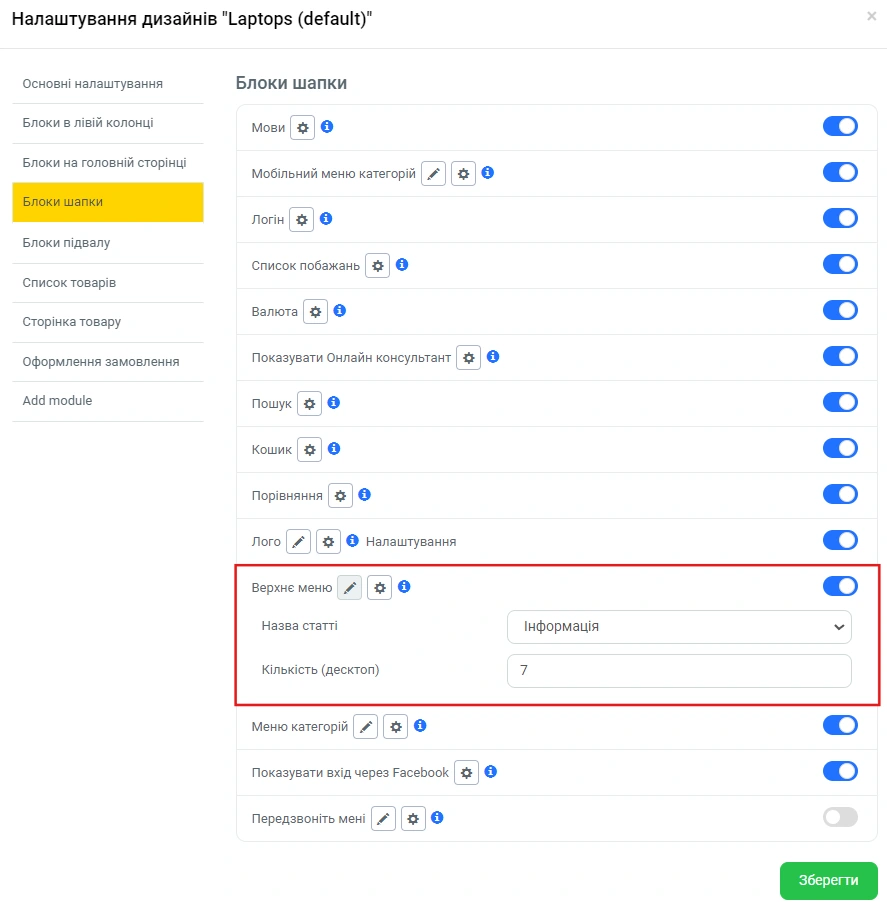887x902 pixels.
Task: Open the Назва статті dropdown
Action: (679, 627)
